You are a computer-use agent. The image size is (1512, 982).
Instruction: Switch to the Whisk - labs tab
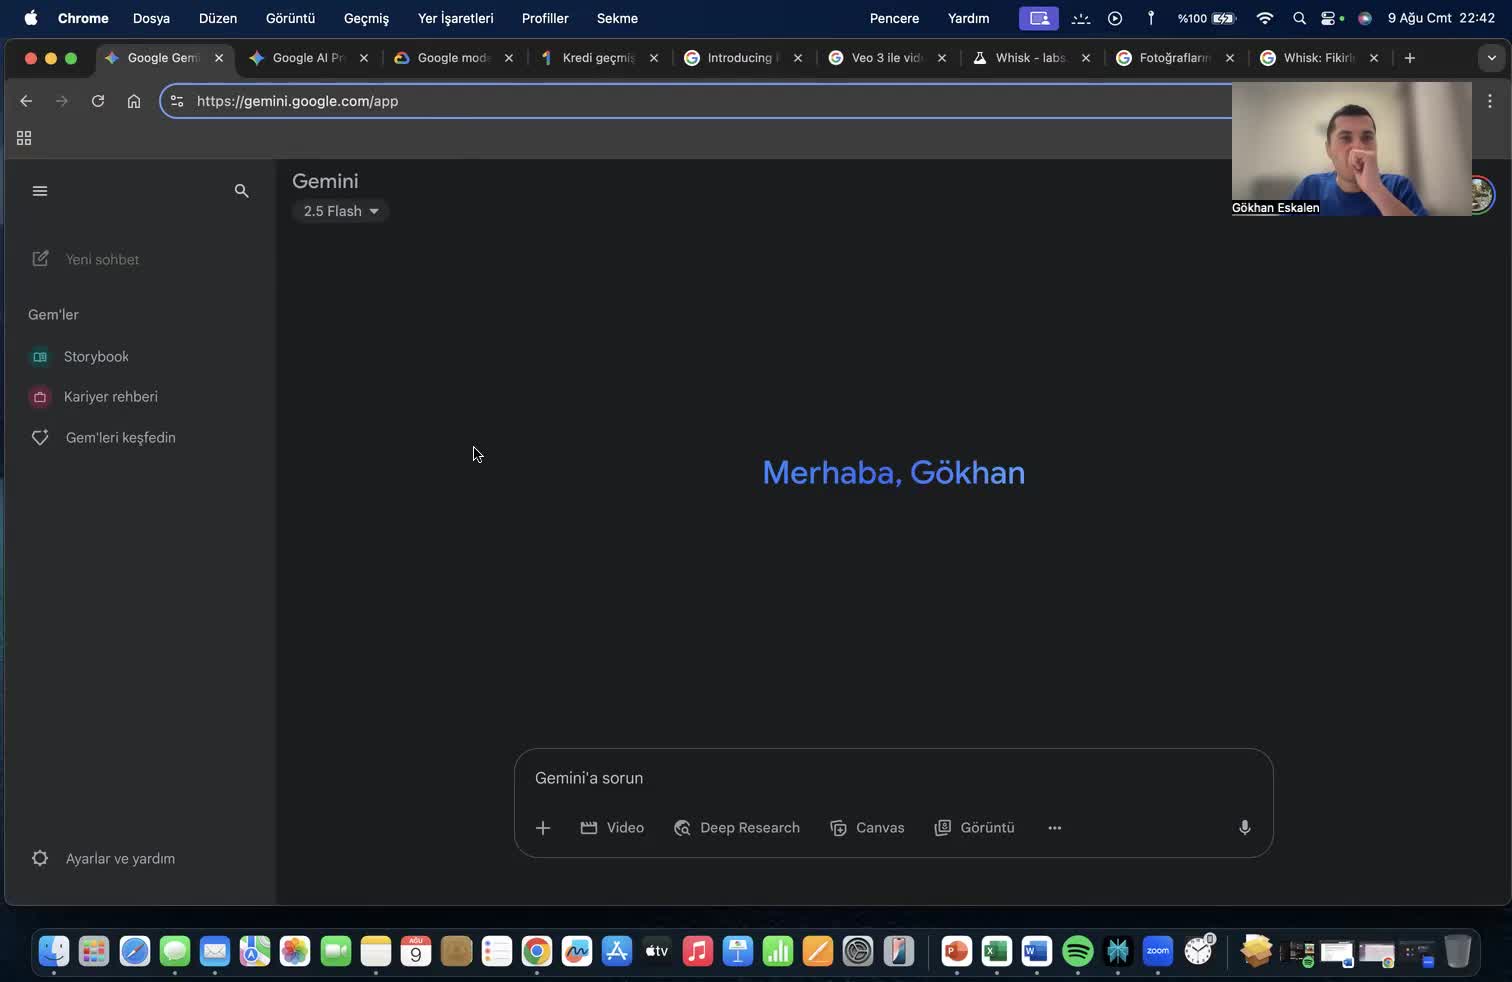point(1030,58)
